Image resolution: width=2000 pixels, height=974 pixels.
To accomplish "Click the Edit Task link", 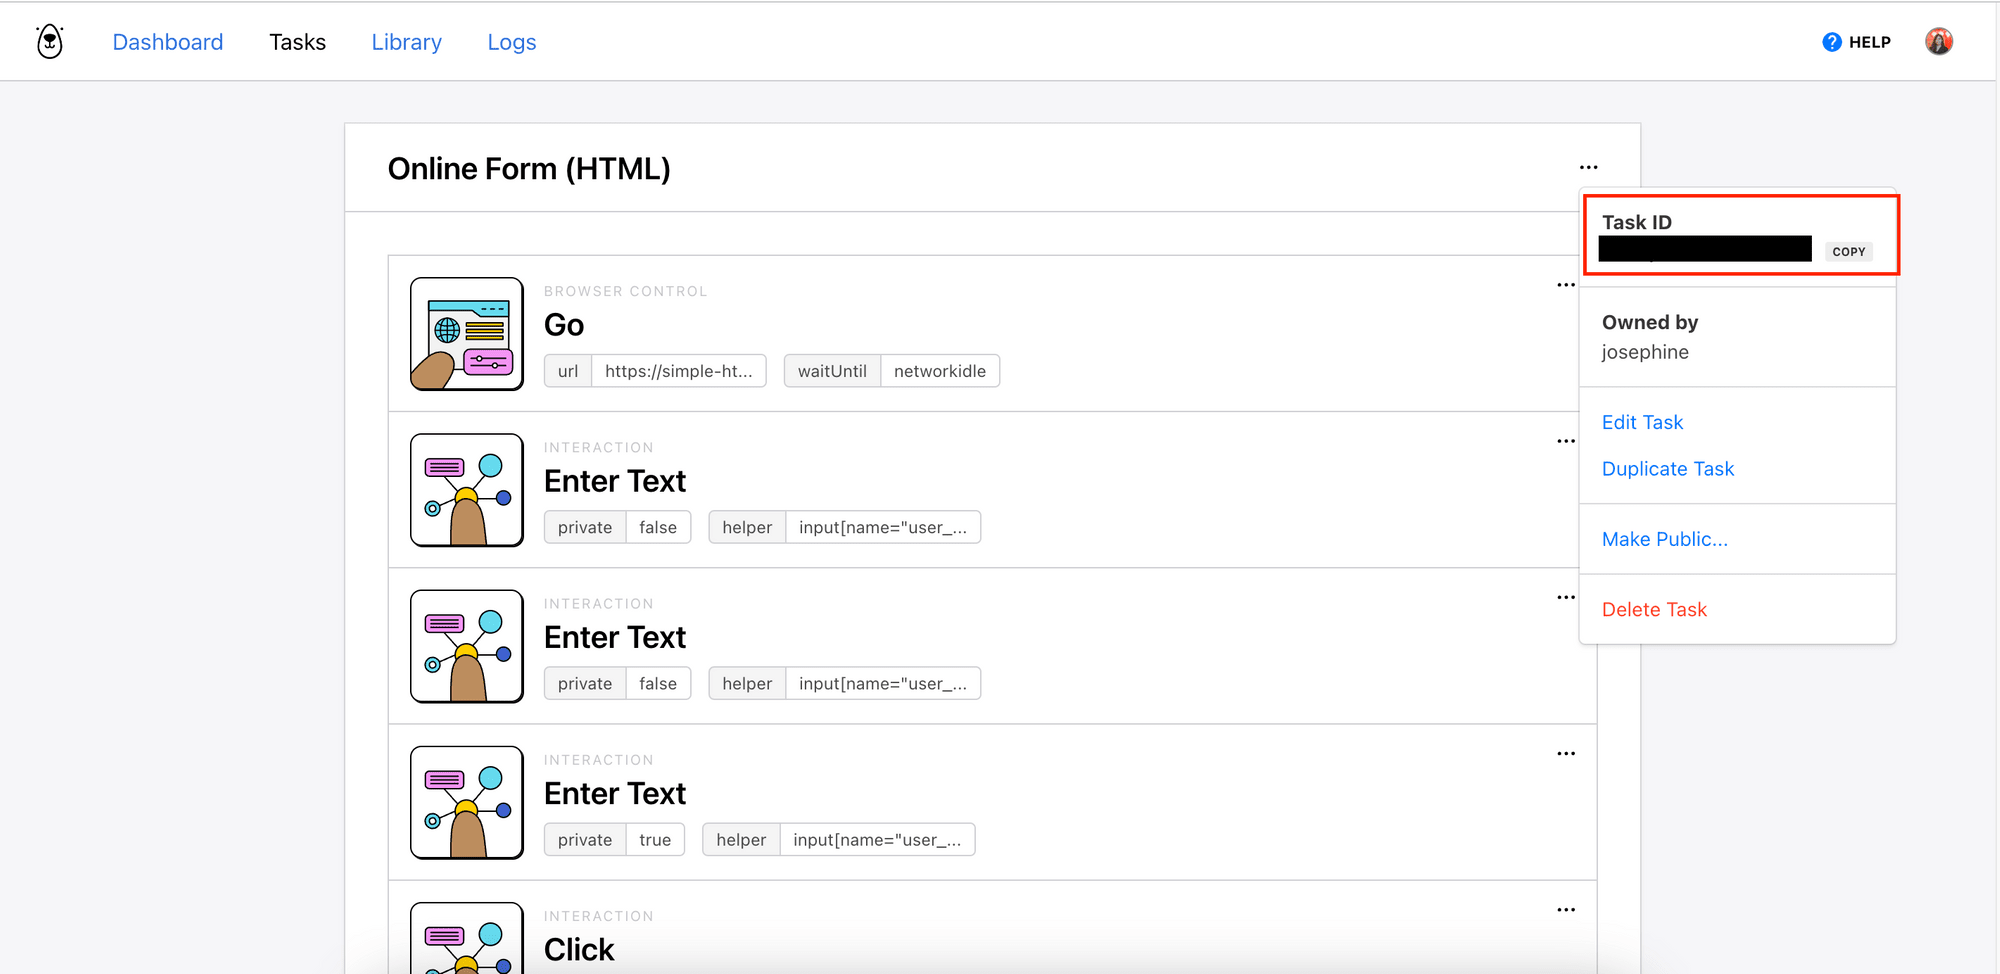I will click(1642, 422).
